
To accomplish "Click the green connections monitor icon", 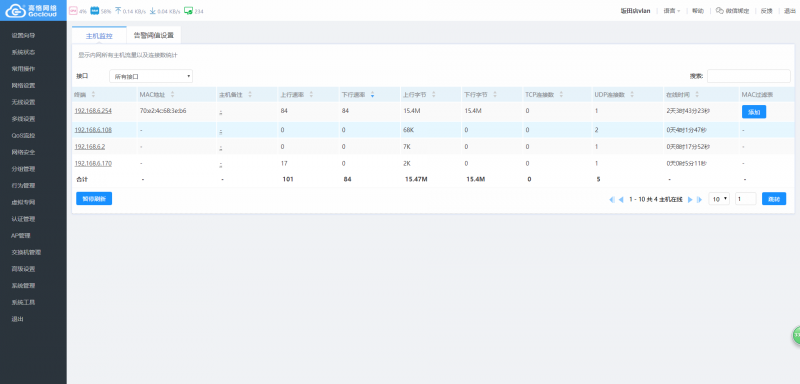I will (x=188, y=11).
